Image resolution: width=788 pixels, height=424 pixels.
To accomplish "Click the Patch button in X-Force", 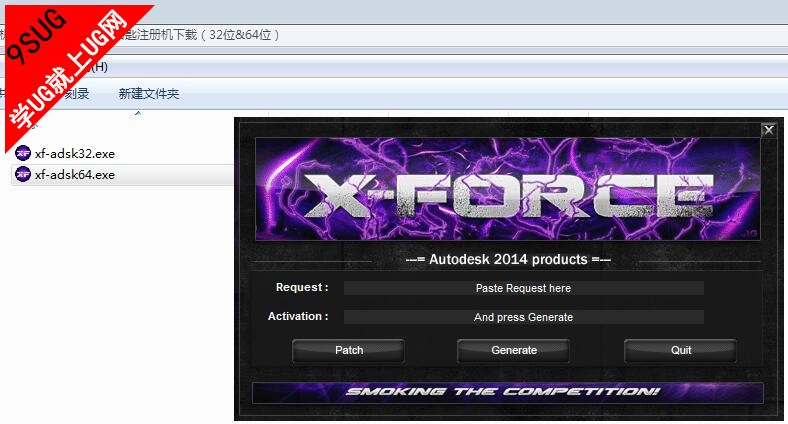I will click(348, 351).
